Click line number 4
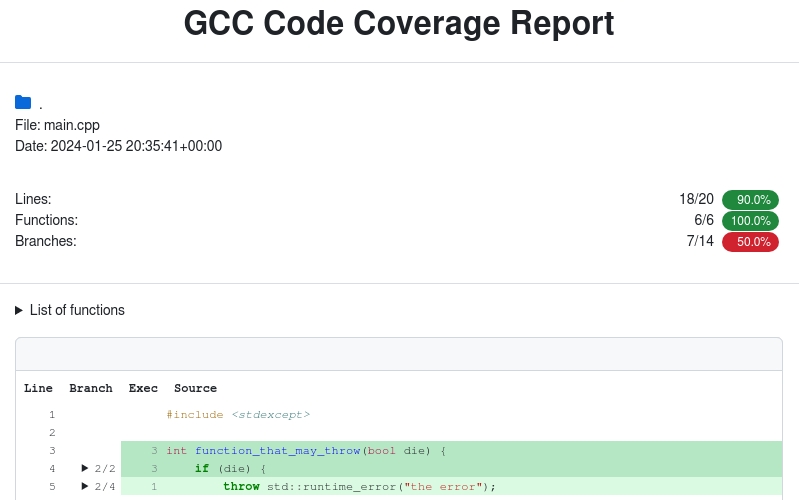Viewport: 800px width, 500px height. coord(52,468)
